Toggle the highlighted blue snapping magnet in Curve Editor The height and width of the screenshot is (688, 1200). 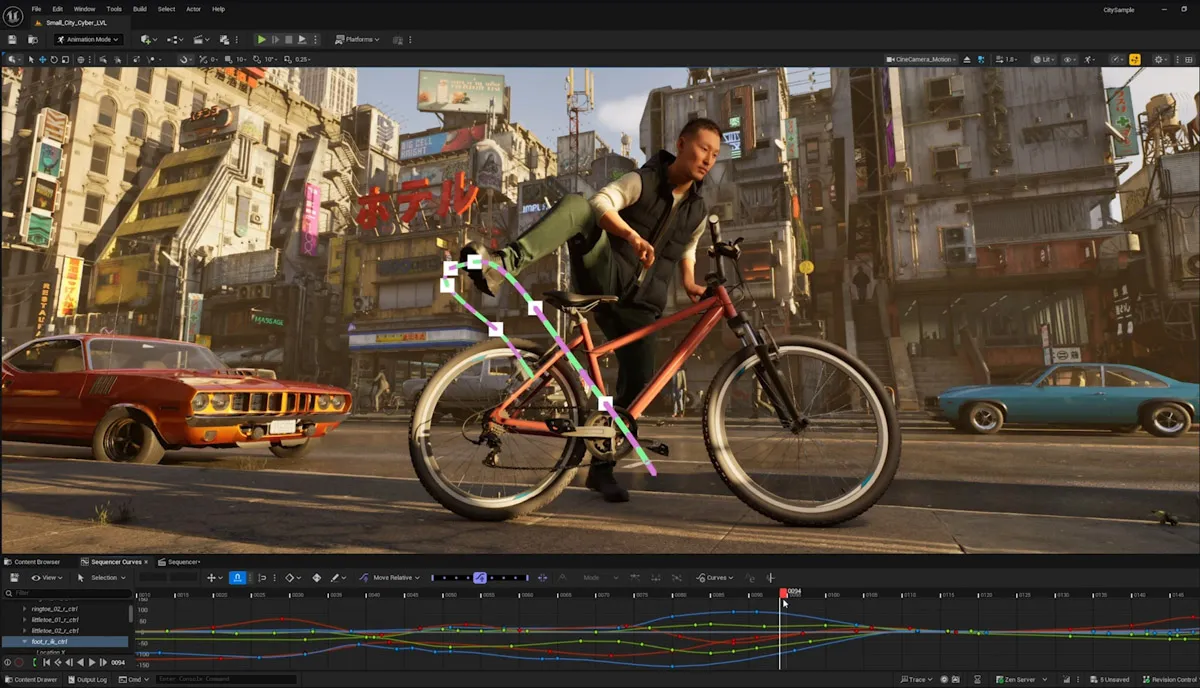tap(237, 577)
